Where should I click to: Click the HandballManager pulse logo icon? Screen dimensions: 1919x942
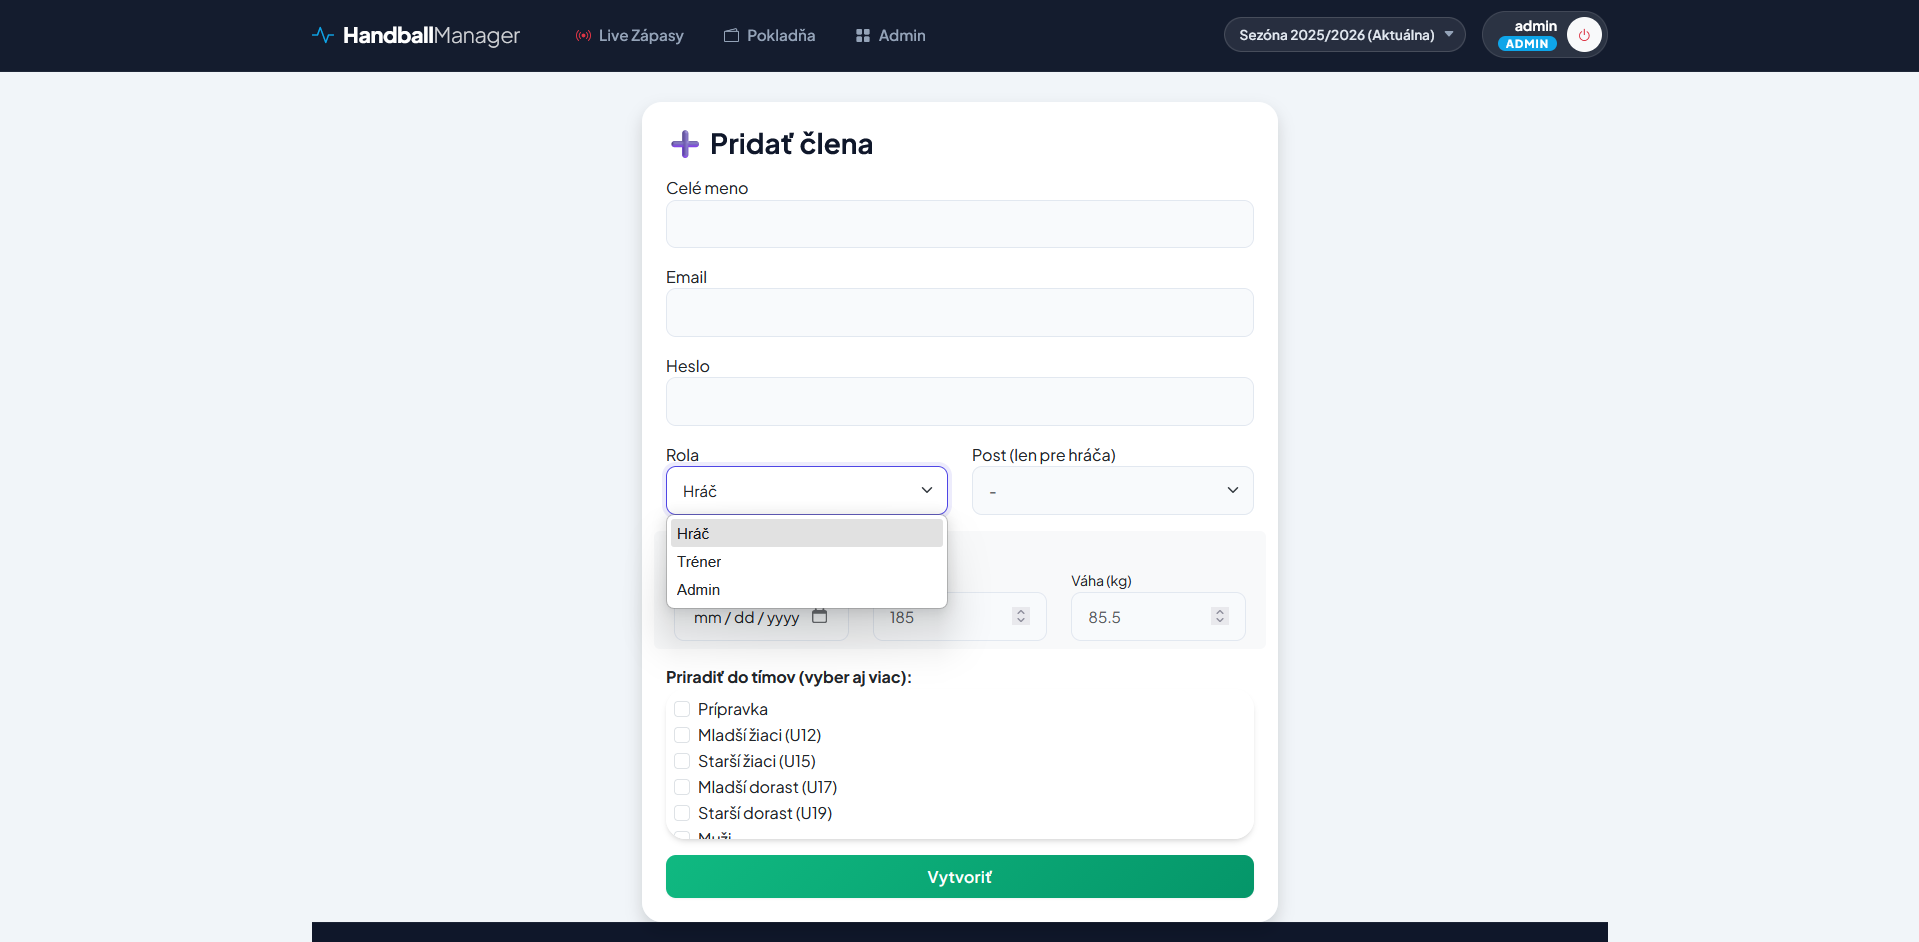click(x=322, y=35)
